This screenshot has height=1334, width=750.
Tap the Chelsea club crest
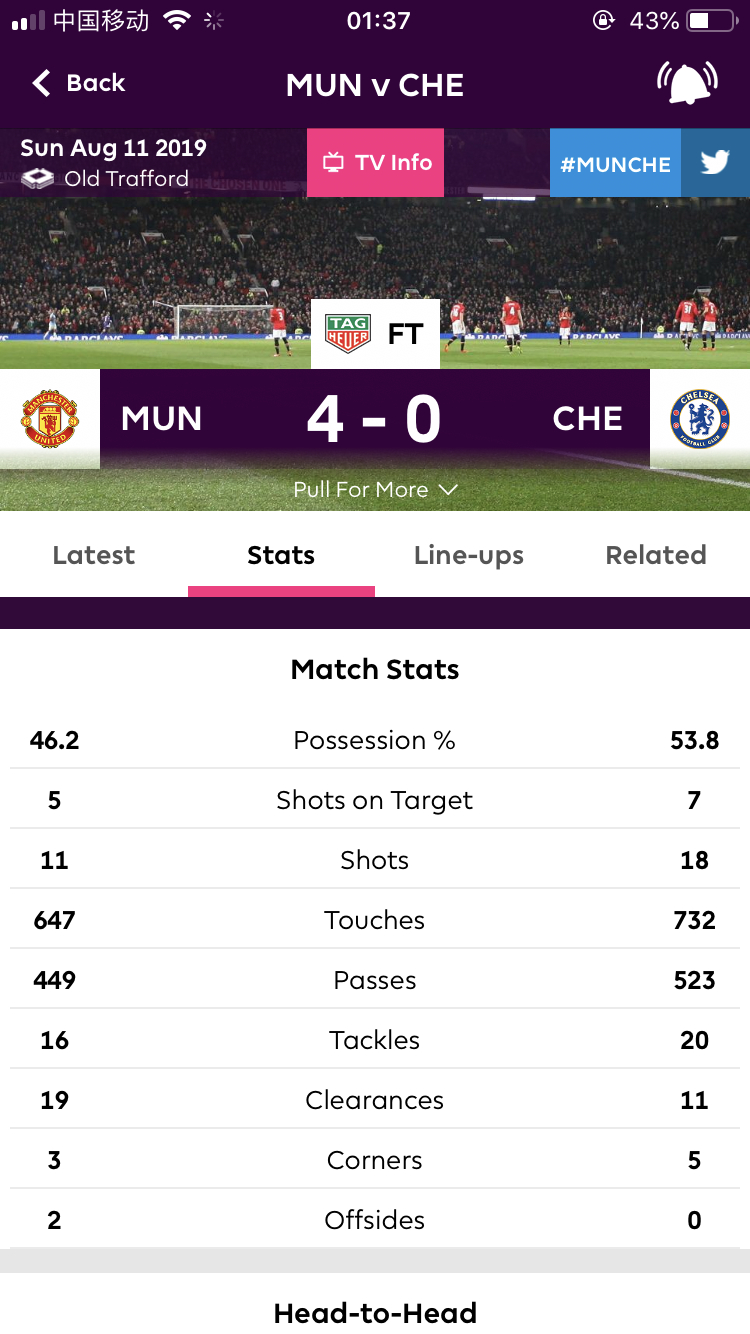700,419
